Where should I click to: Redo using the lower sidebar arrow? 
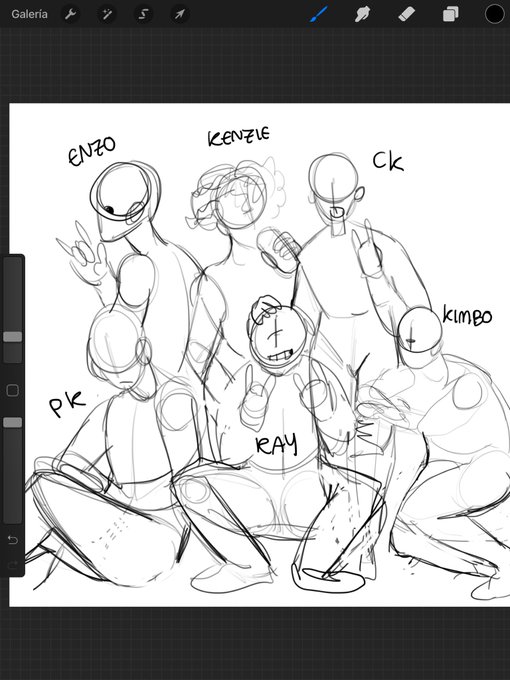(13, 564)
